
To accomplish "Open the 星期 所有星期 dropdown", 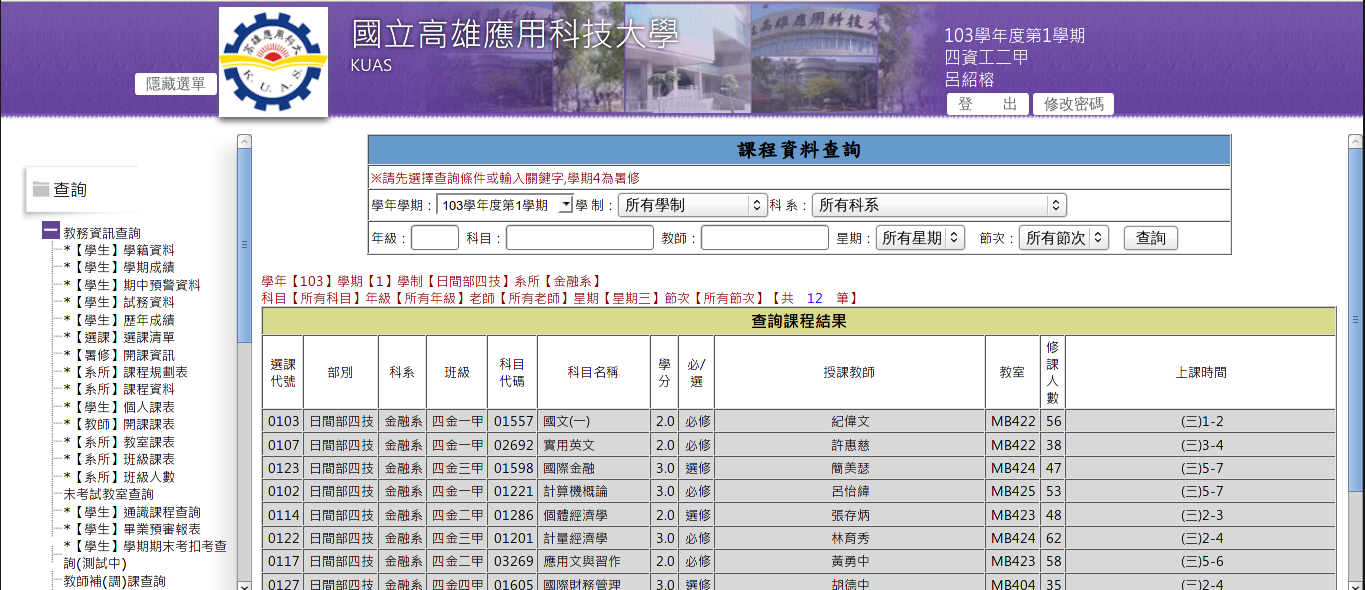I will tap(920, 238).
